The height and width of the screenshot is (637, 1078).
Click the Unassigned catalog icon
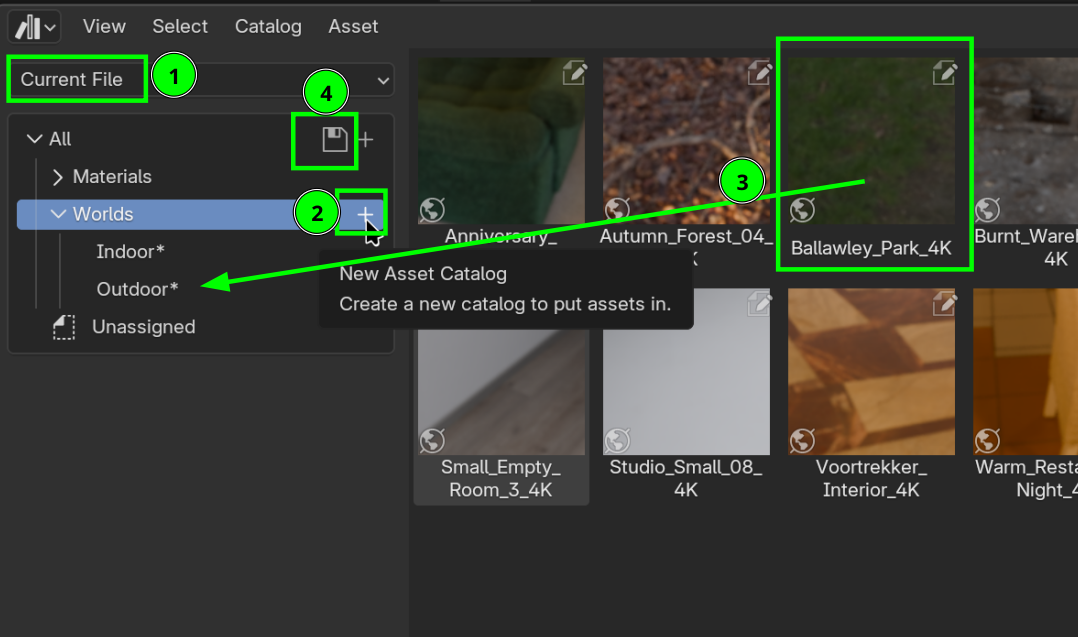click(64, 327)
